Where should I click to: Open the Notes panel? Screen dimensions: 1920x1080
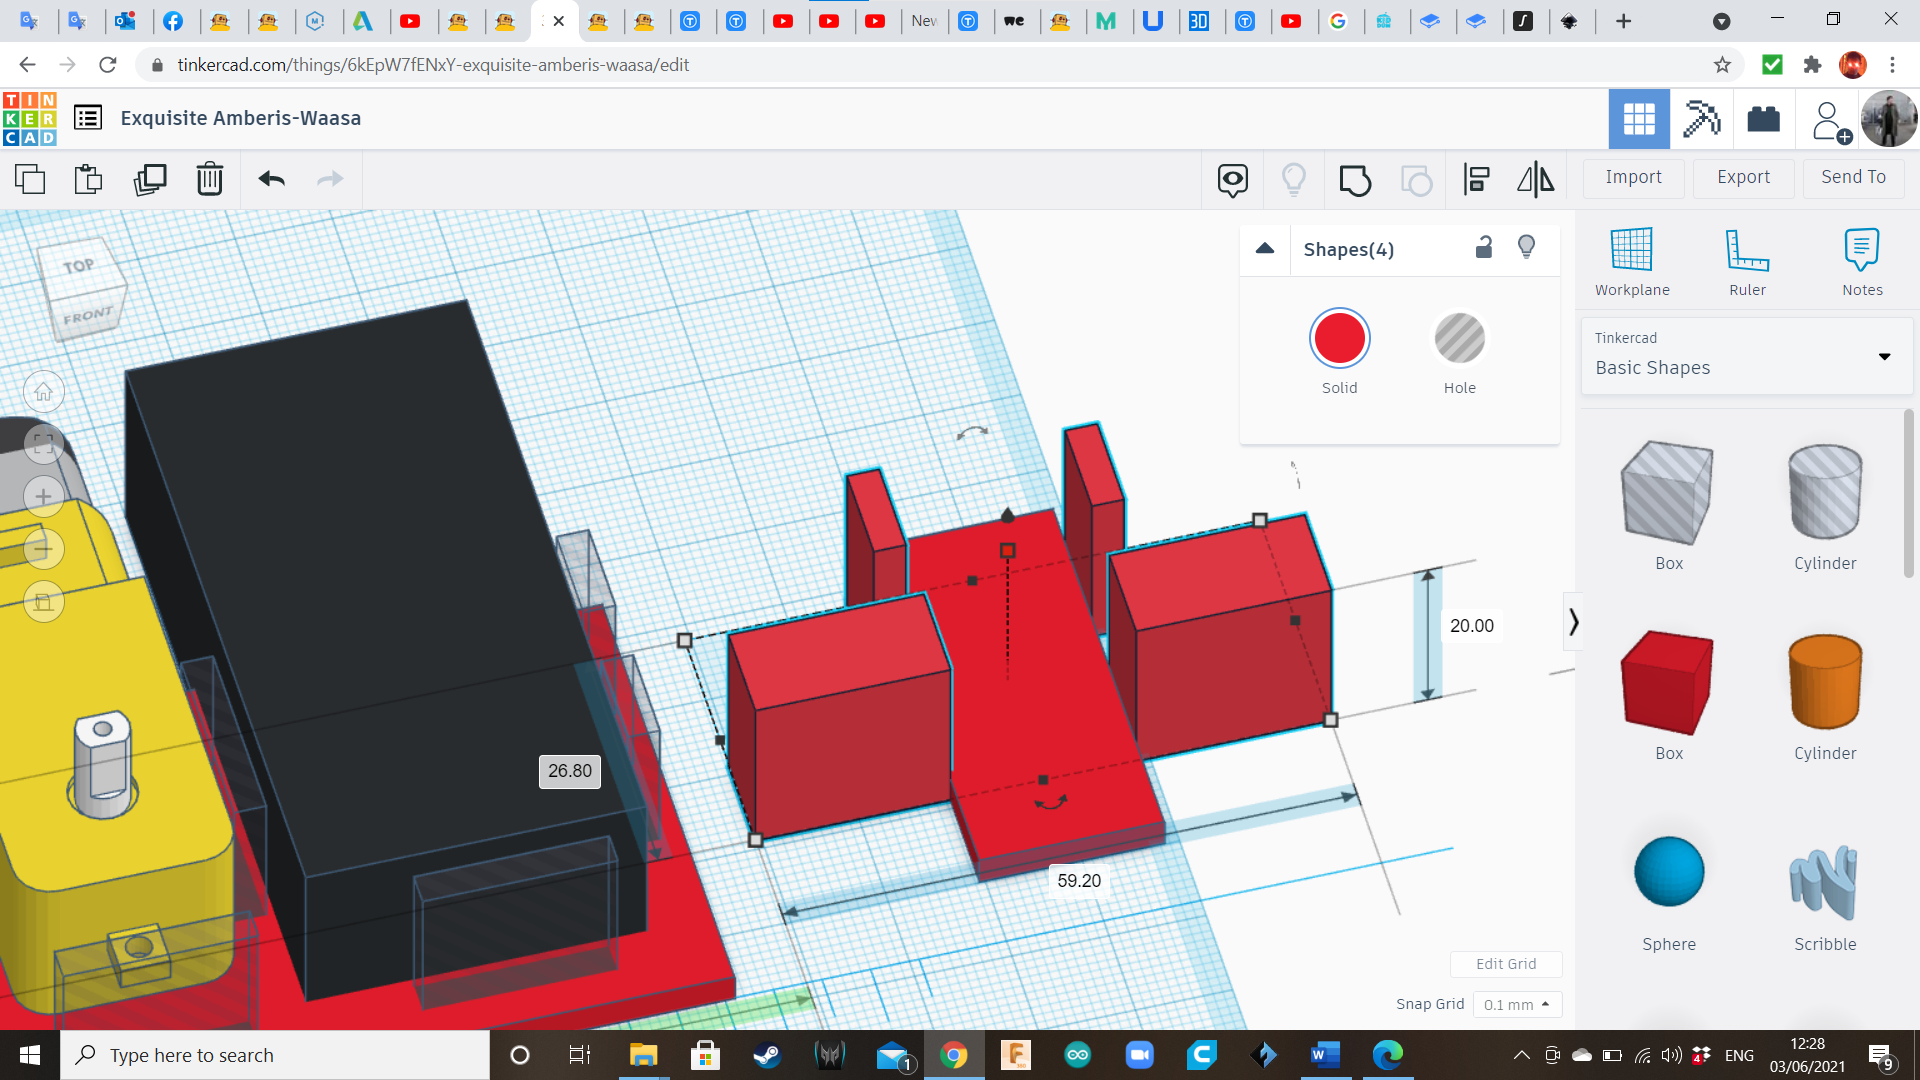[1861, 260]
